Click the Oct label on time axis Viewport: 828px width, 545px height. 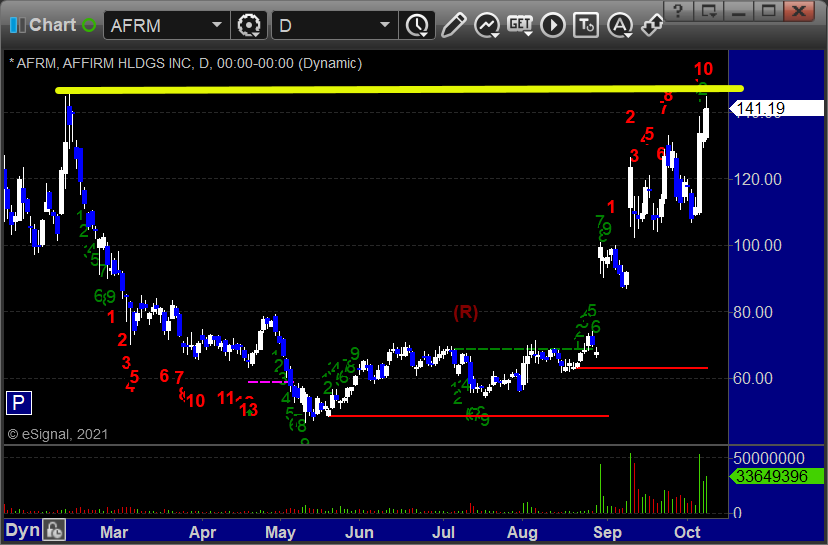687,532
